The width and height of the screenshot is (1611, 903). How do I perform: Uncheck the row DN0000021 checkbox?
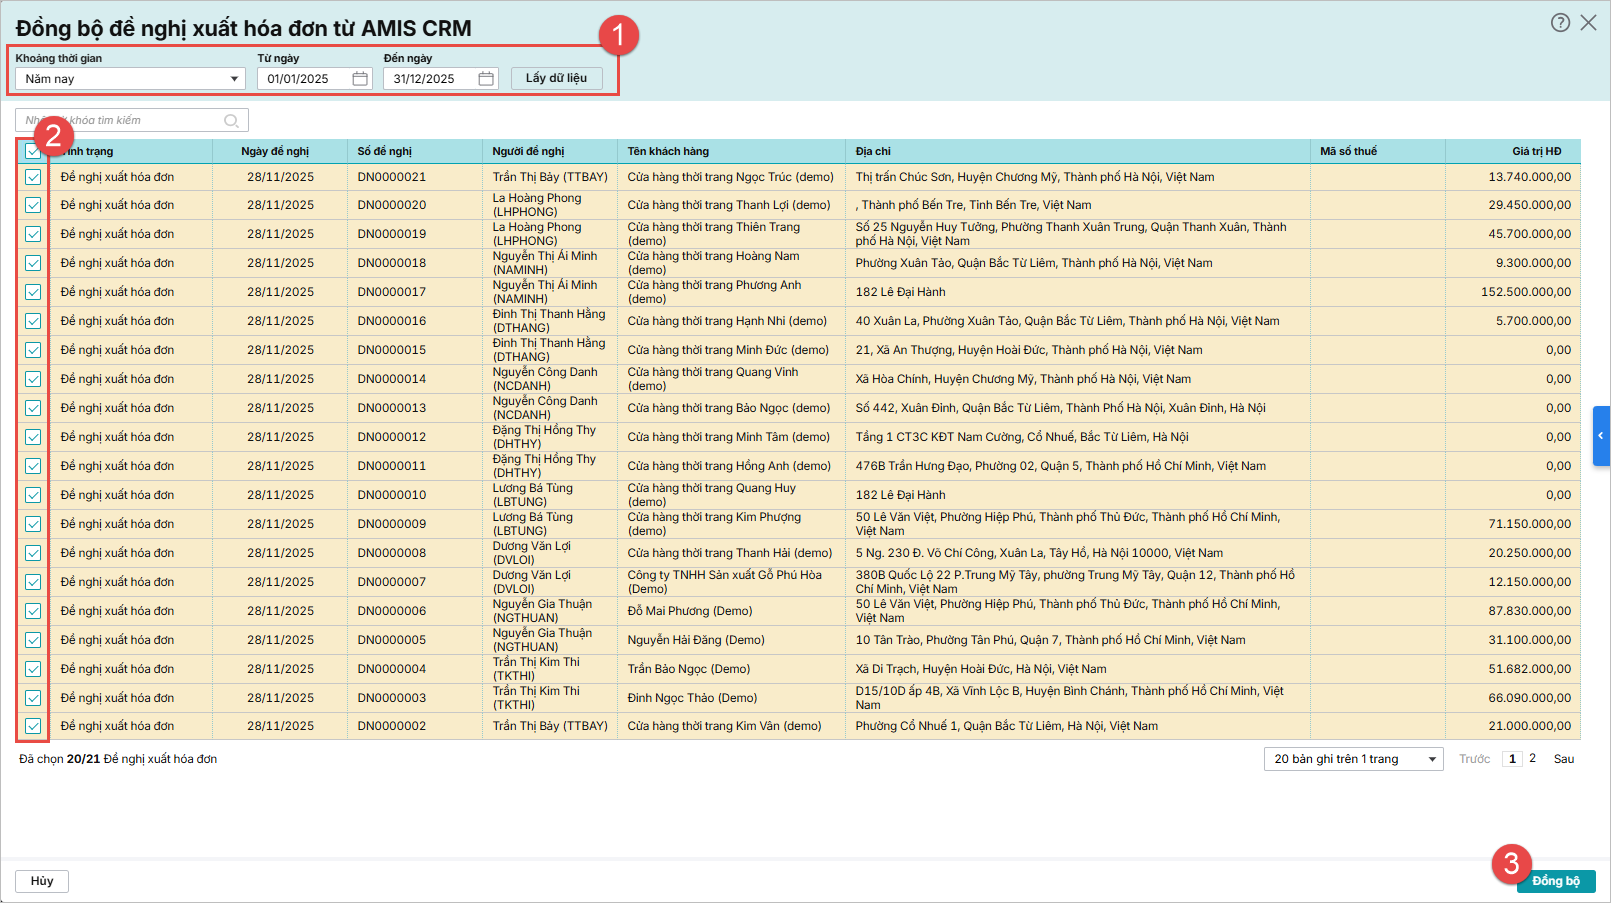coord(33,177)
